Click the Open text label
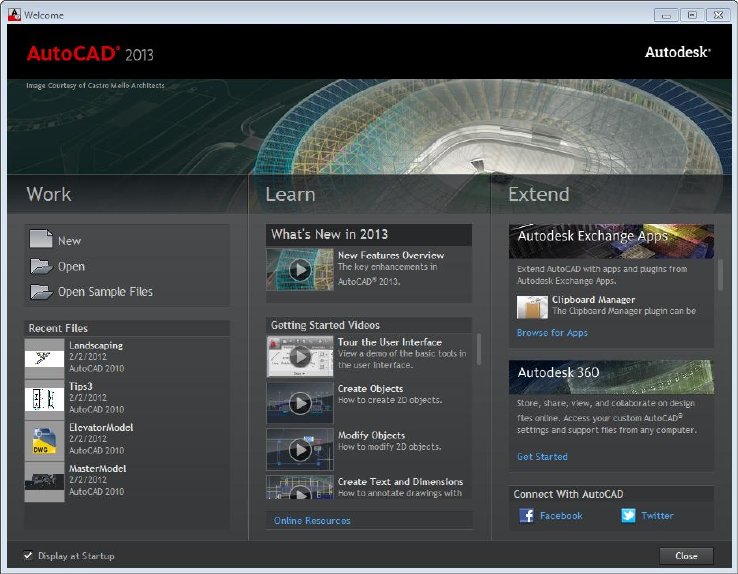Image resolution: width=738 pixels, height=574 pixels. click(72, 266)
